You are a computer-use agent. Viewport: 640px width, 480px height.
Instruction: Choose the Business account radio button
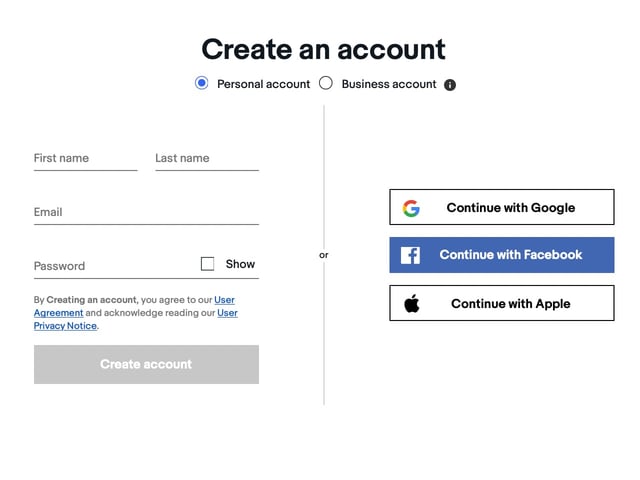[x=326, y=84]
